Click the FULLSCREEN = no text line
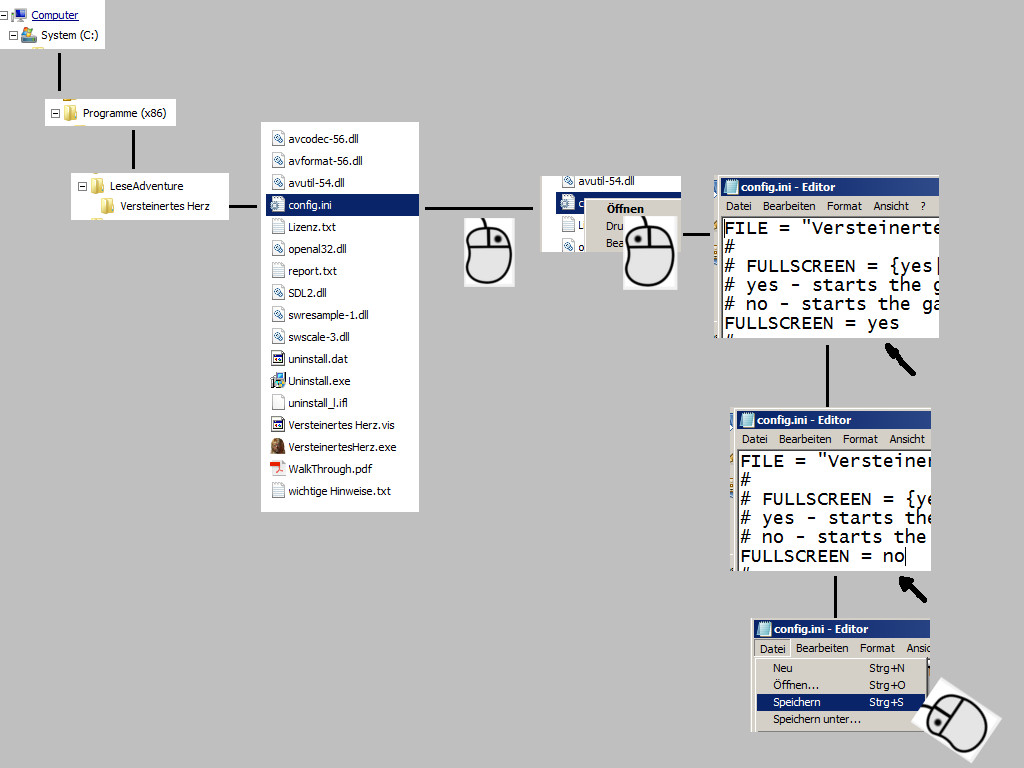This screenshot has height=768, width=1024. [x=822, y=556]
